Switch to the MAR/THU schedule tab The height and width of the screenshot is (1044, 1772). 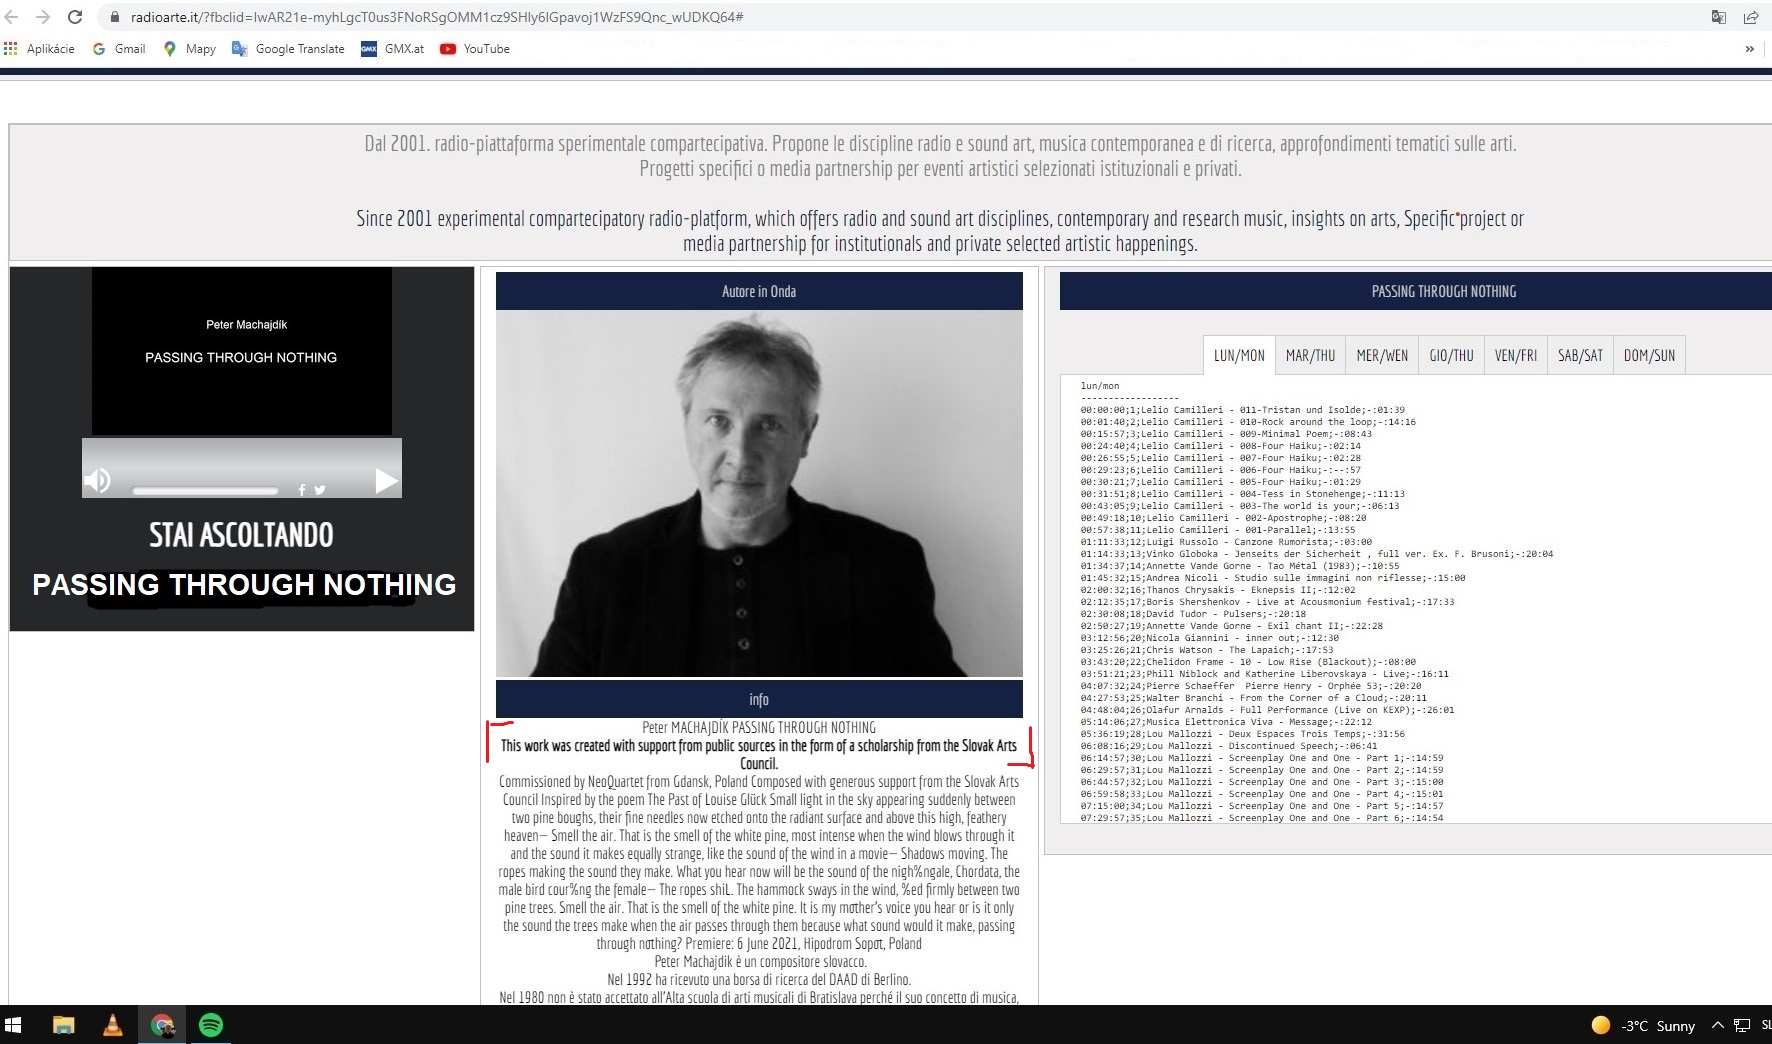(x=1310, y=356)
